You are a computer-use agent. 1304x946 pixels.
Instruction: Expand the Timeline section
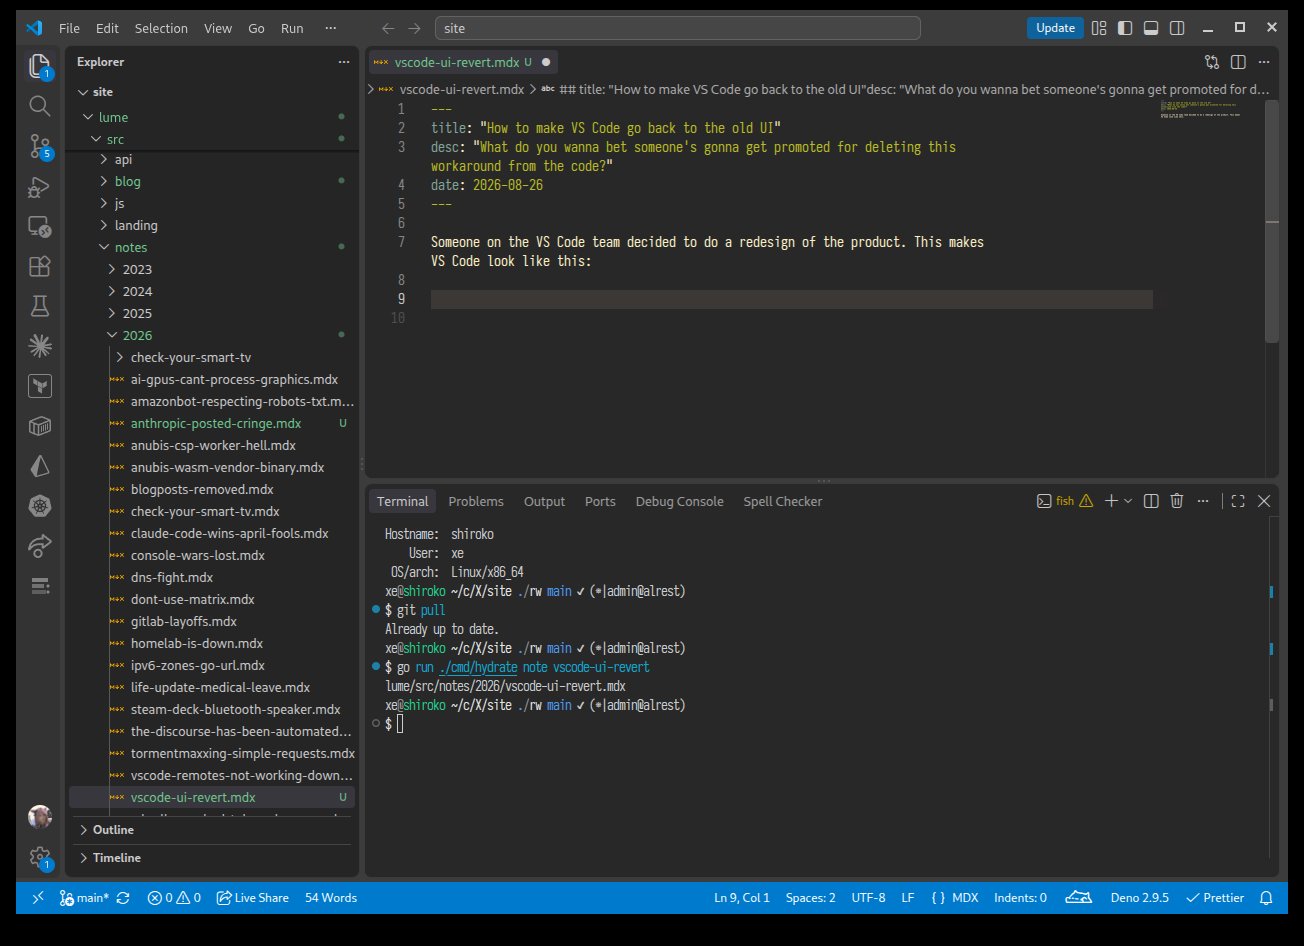point(214,858)
